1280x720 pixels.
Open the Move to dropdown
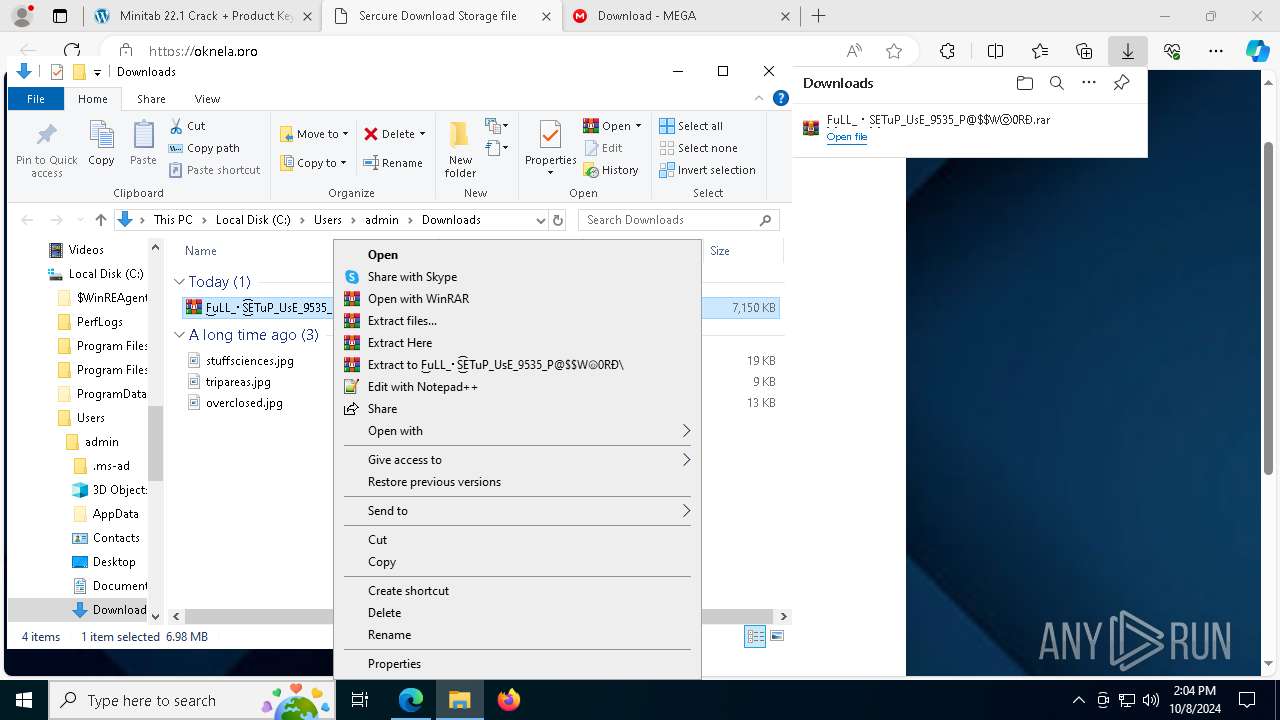coord(314,134)
